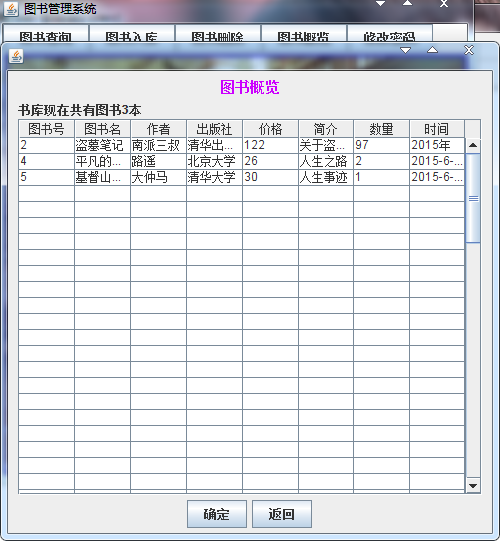Select the 关于盗... description cell
Screen dimensions: 500x541
pos(326,145)
